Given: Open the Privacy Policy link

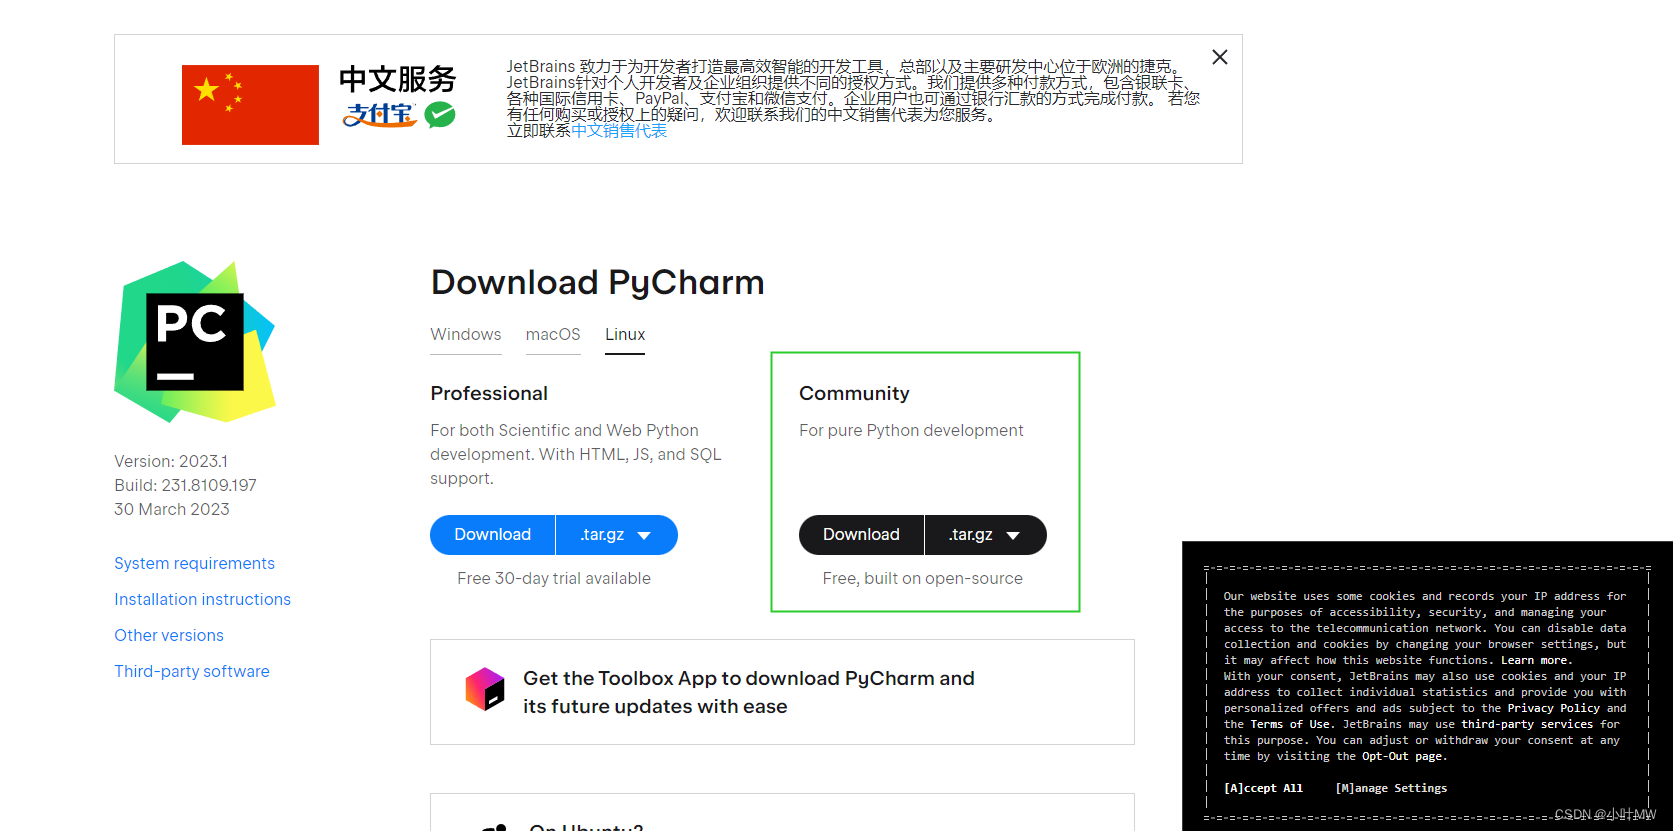Looking at the screenshot, I should (1554, 708).
